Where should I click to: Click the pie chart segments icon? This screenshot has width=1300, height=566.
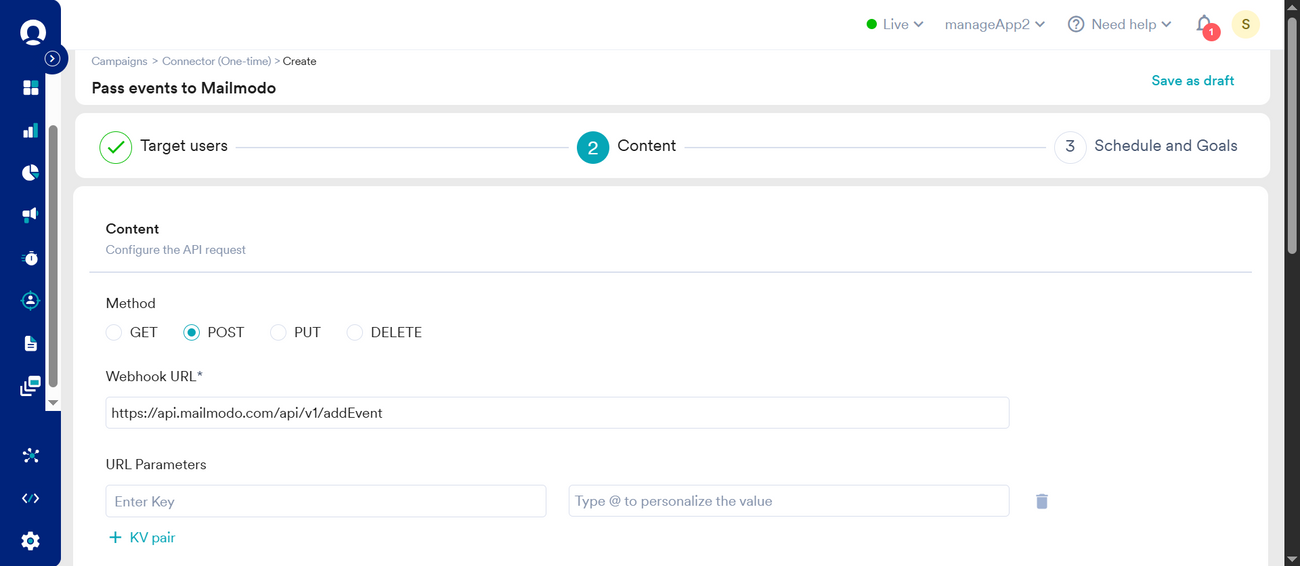pos(31,173)
